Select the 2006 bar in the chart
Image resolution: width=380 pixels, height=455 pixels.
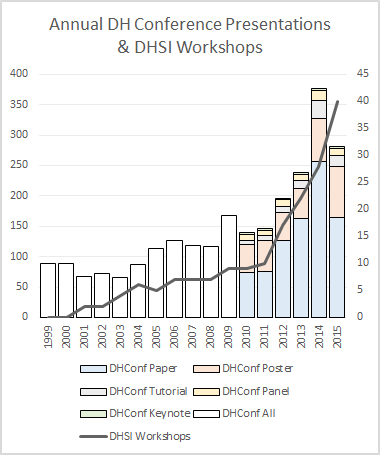pyautogui.click(x=174, y=279)
